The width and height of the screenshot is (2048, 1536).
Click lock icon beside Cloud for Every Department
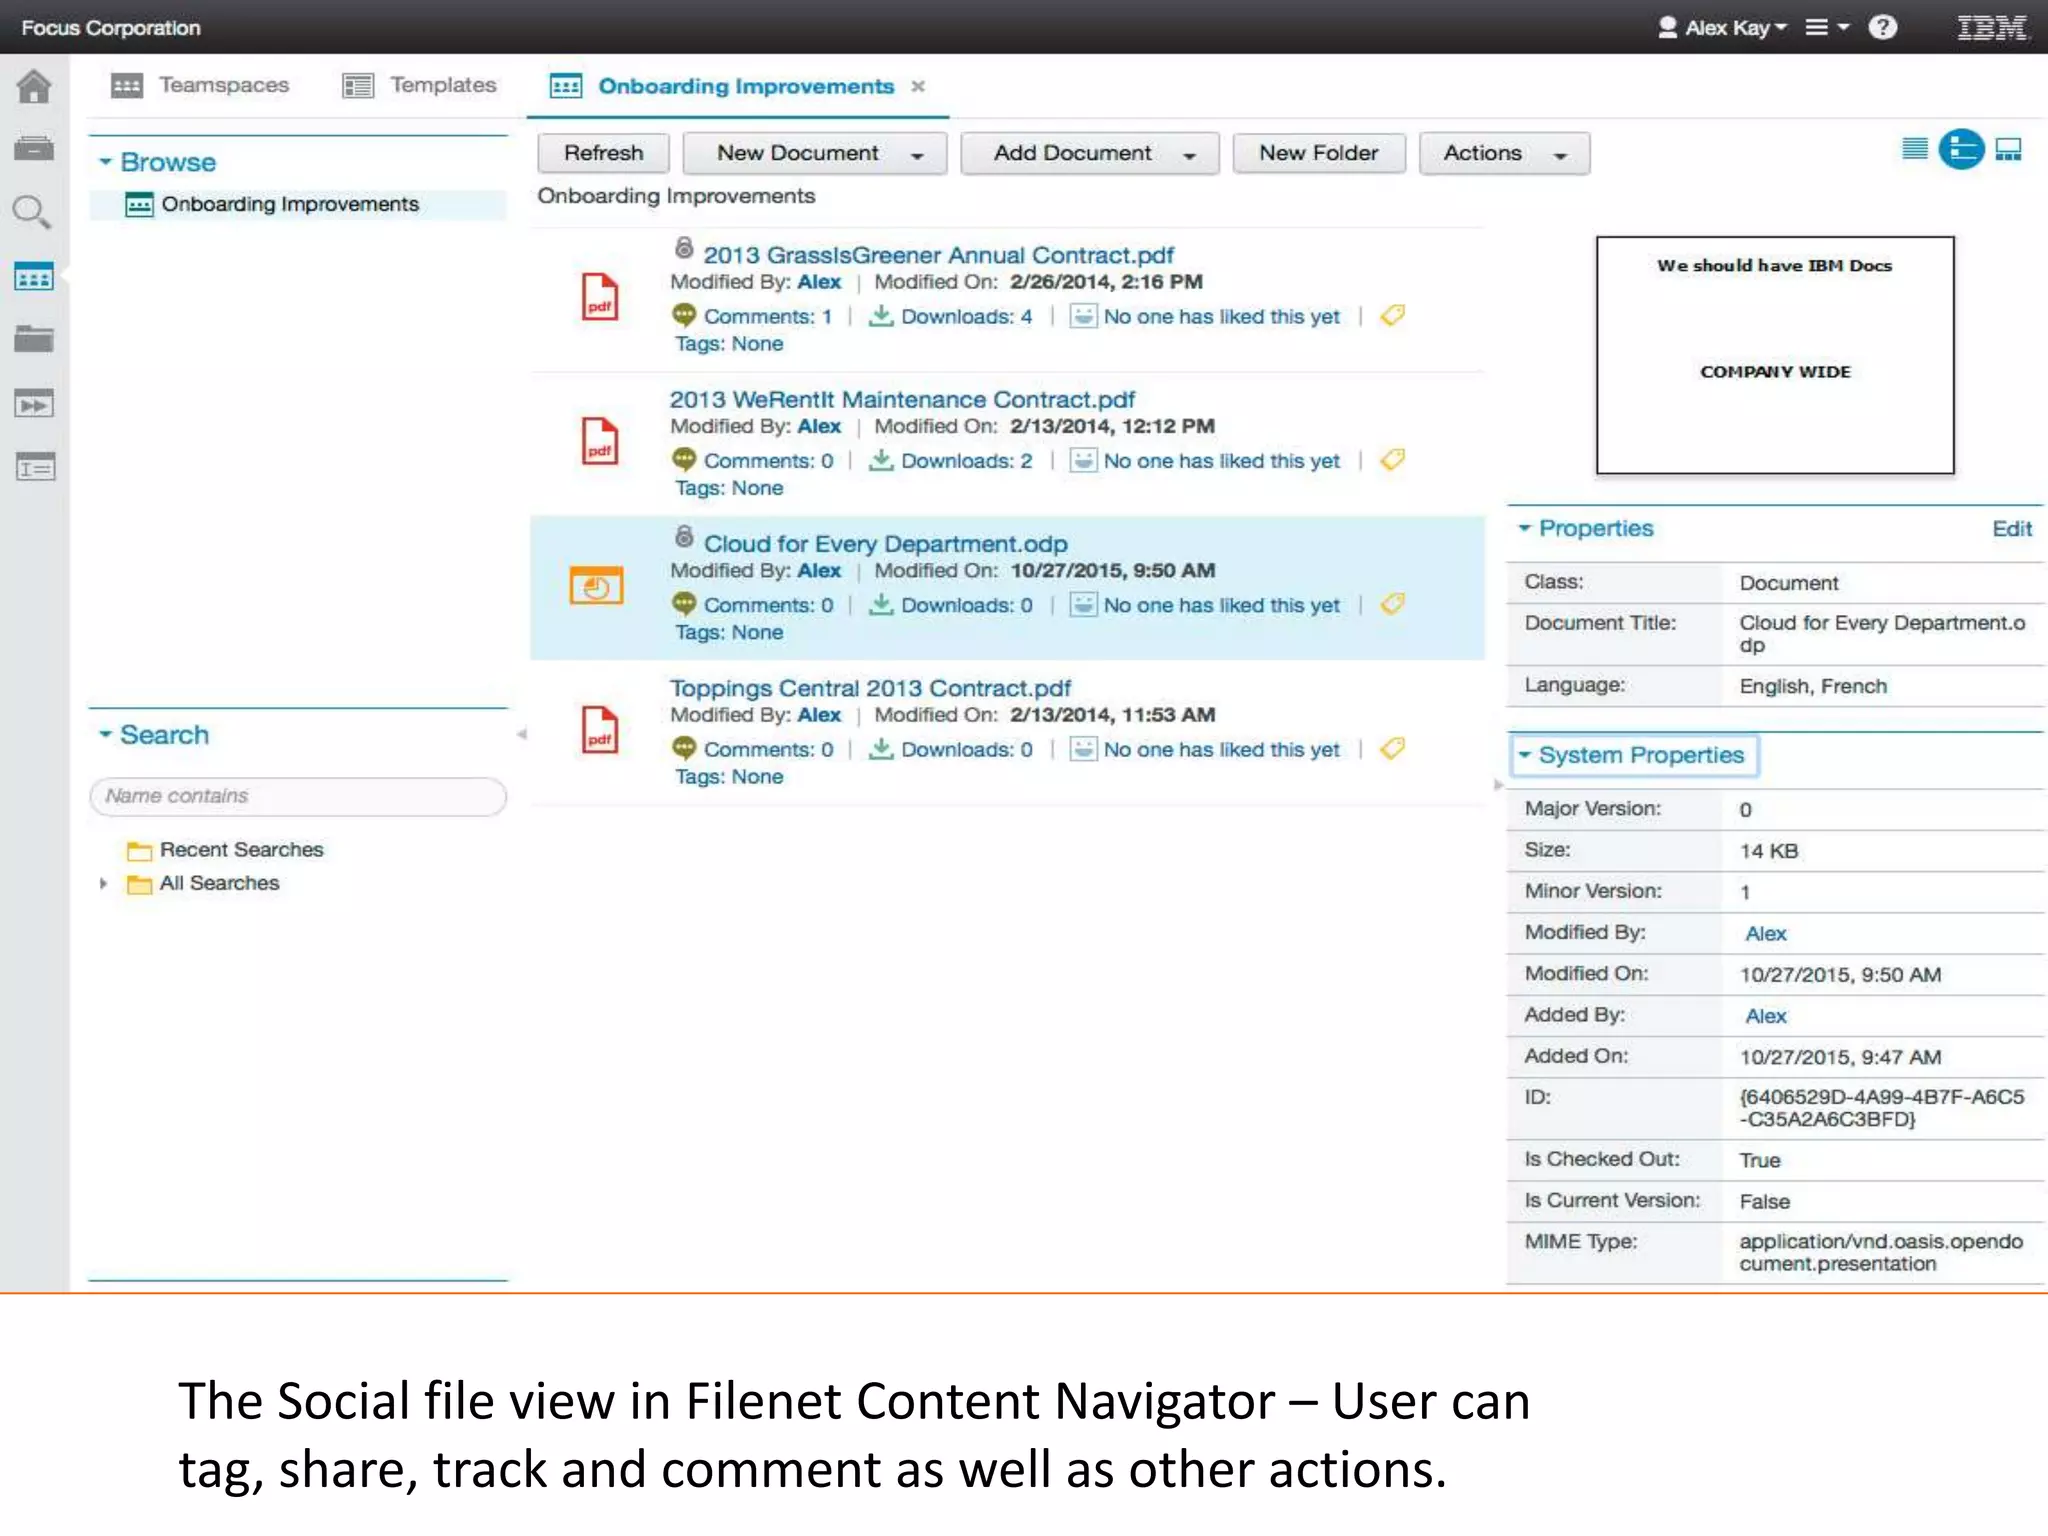point(684,537)
